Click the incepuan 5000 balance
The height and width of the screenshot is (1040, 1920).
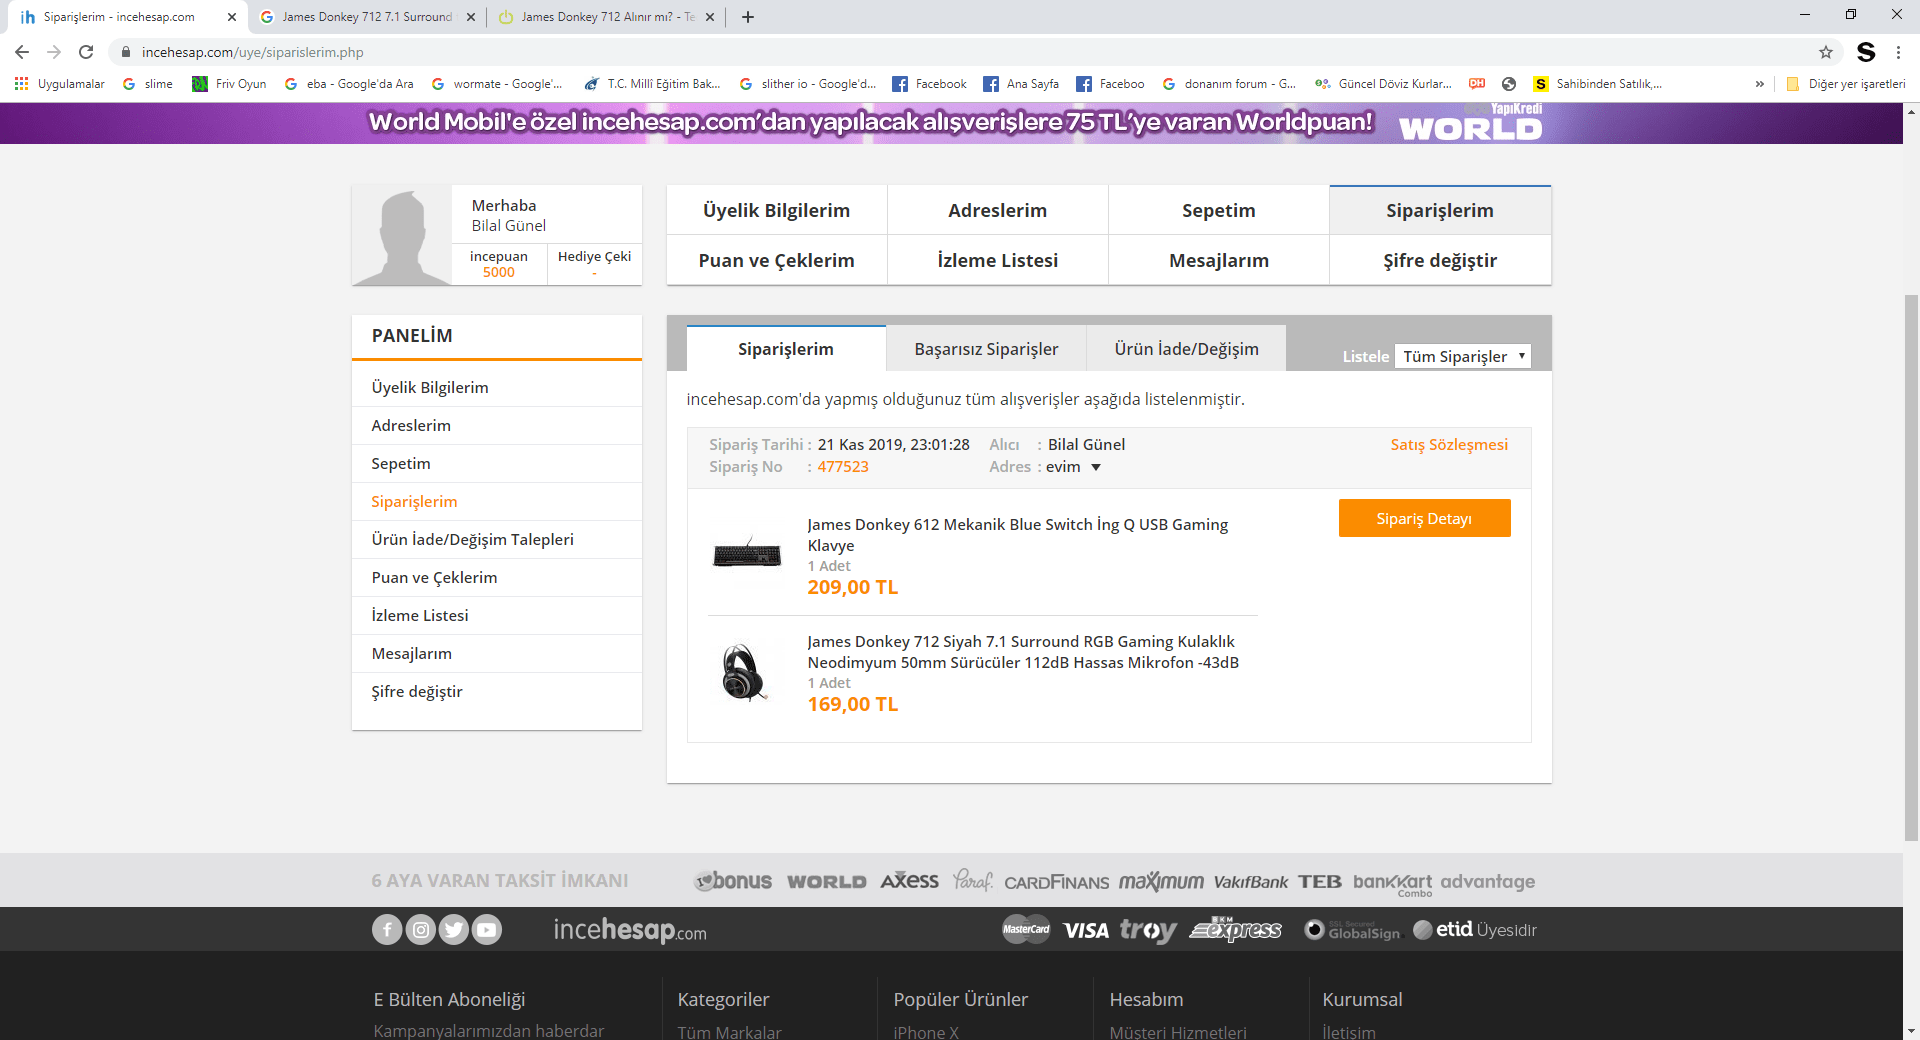499,264
